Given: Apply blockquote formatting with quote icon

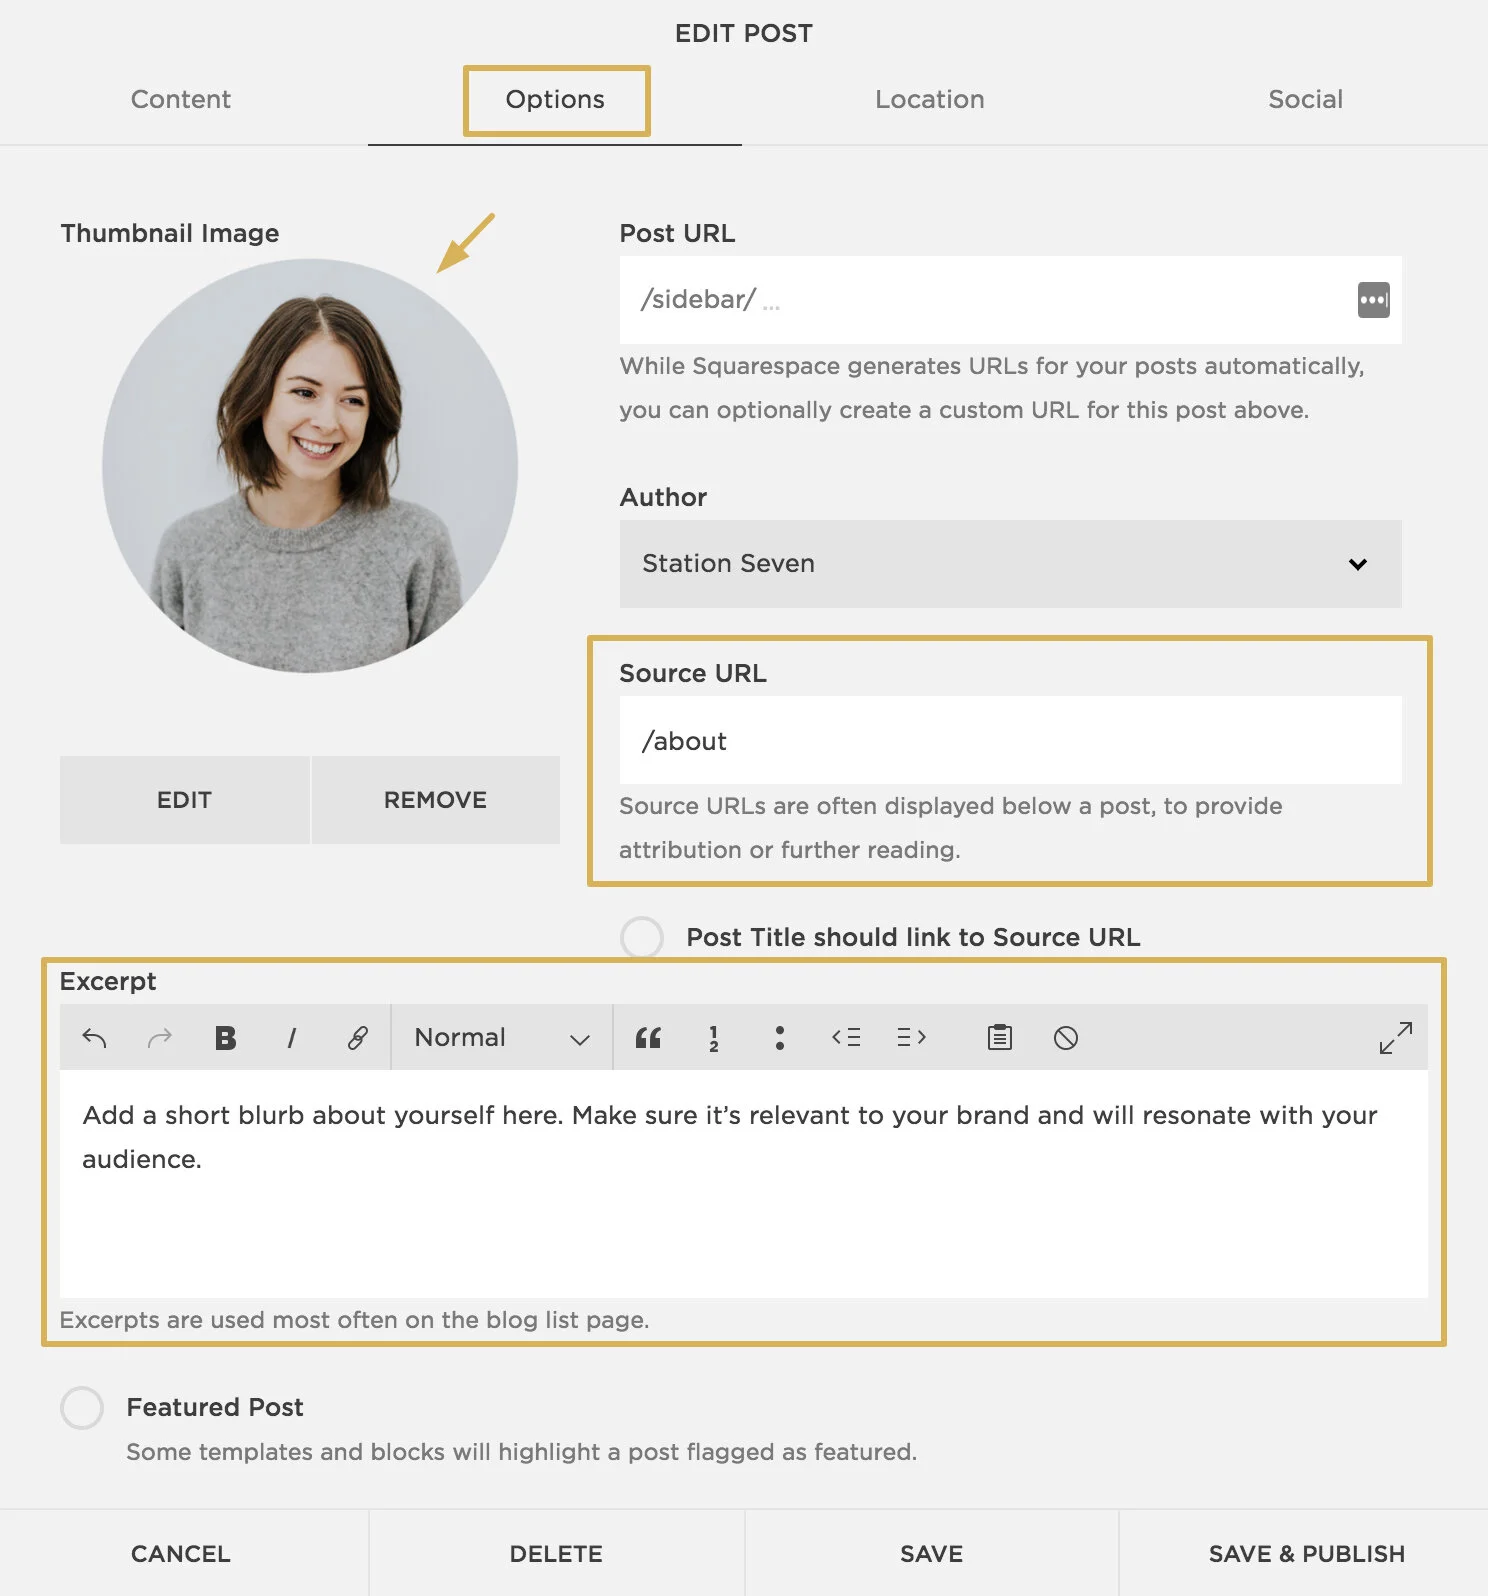Looking at the screenshot, I should (648, 1038).
